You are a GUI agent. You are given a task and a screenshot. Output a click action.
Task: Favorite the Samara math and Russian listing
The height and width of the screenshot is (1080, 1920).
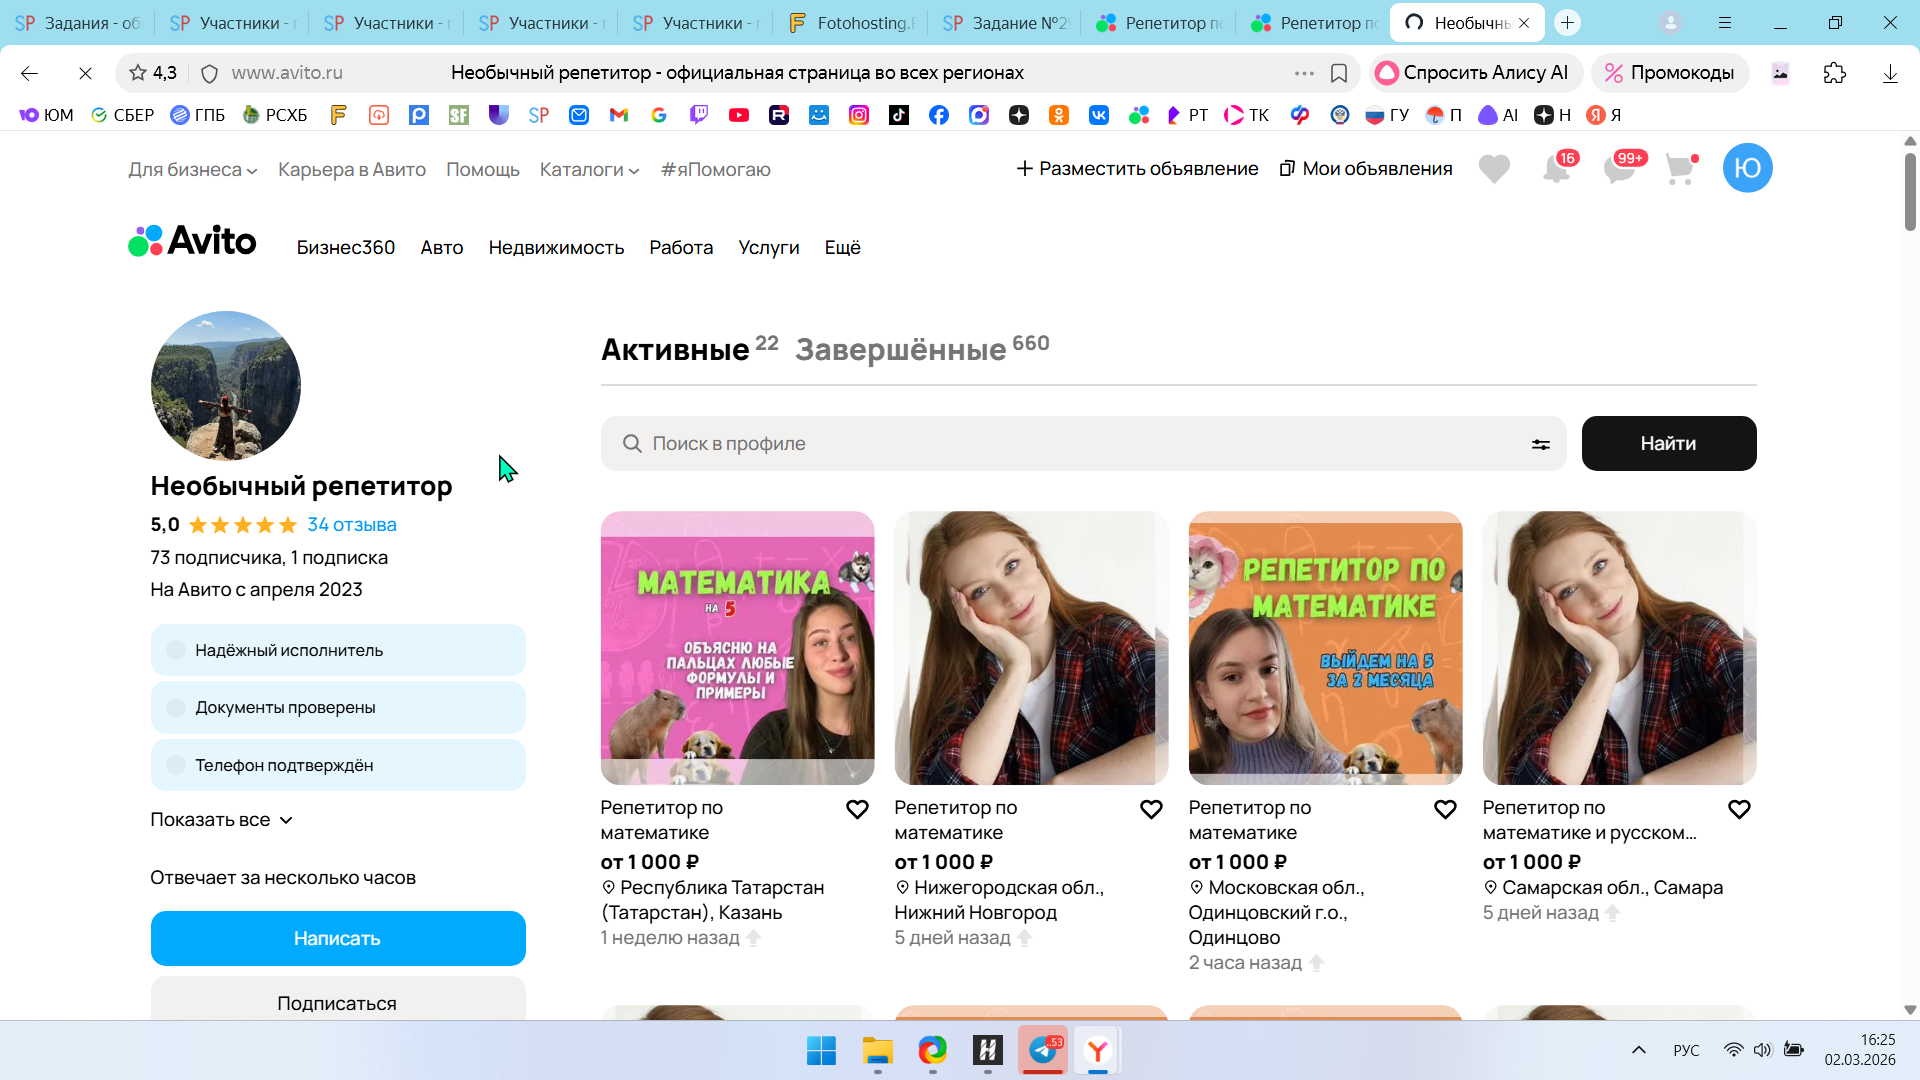point(1739,809)
